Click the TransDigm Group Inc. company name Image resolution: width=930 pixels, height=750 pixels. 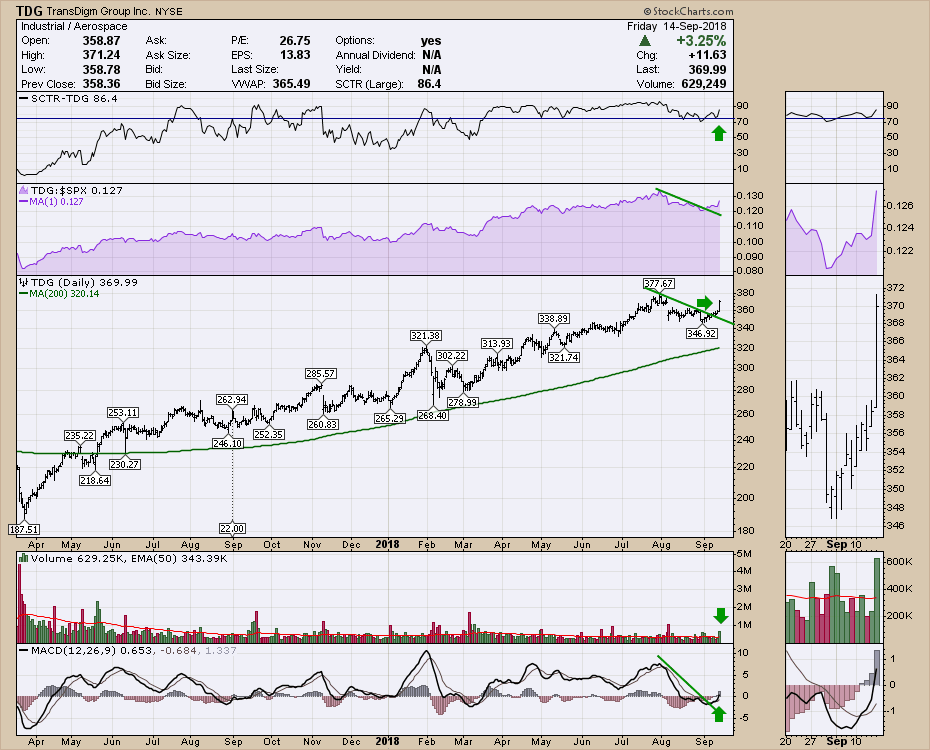pos(98,11)
